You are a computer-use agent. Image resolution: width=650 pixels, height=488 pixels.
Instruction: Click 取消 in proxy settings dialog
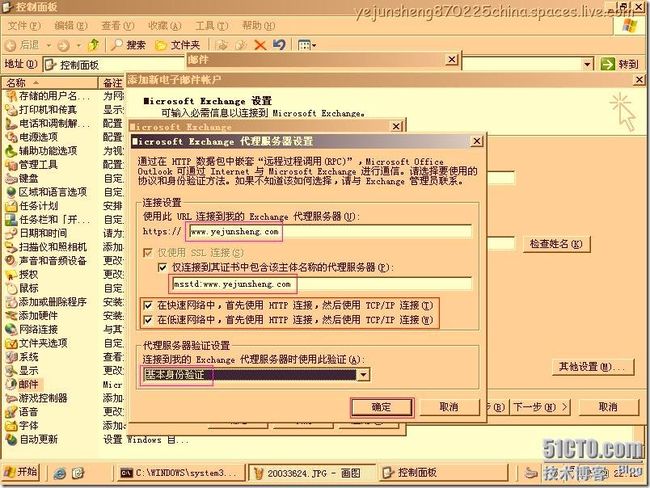(449, 407)
